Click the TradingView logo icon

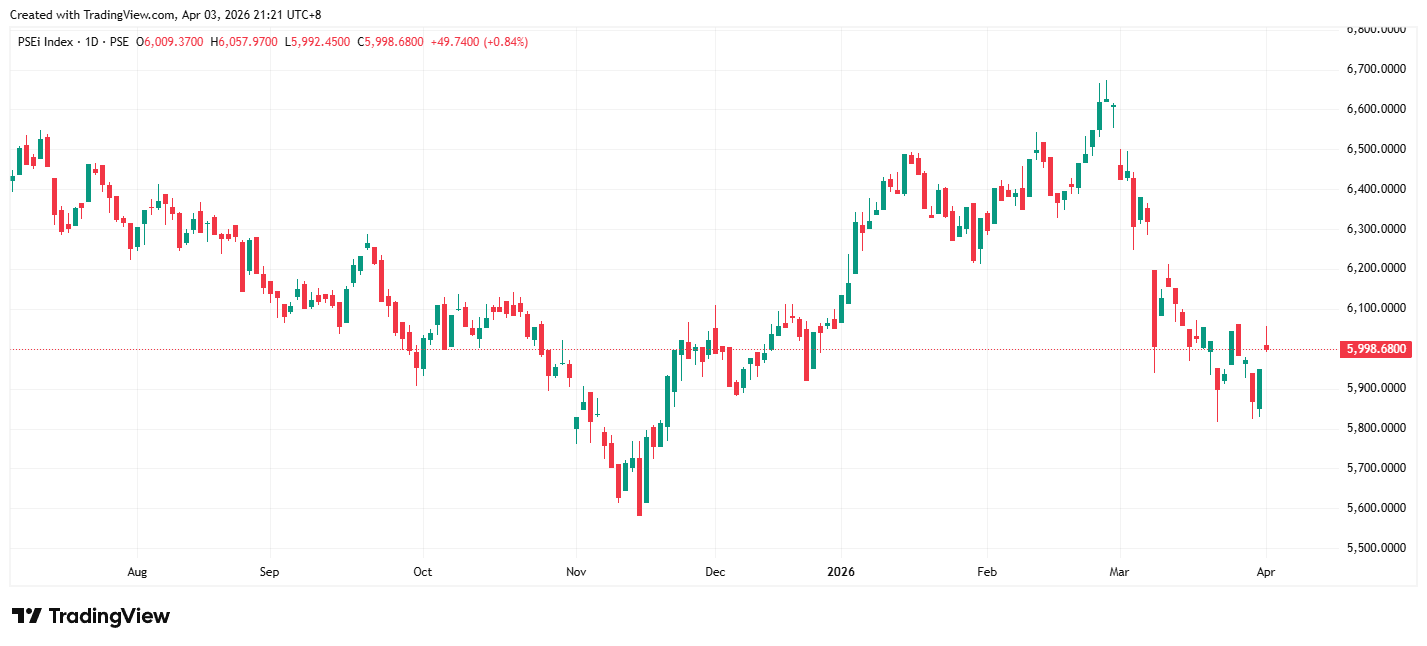[26, 616]
